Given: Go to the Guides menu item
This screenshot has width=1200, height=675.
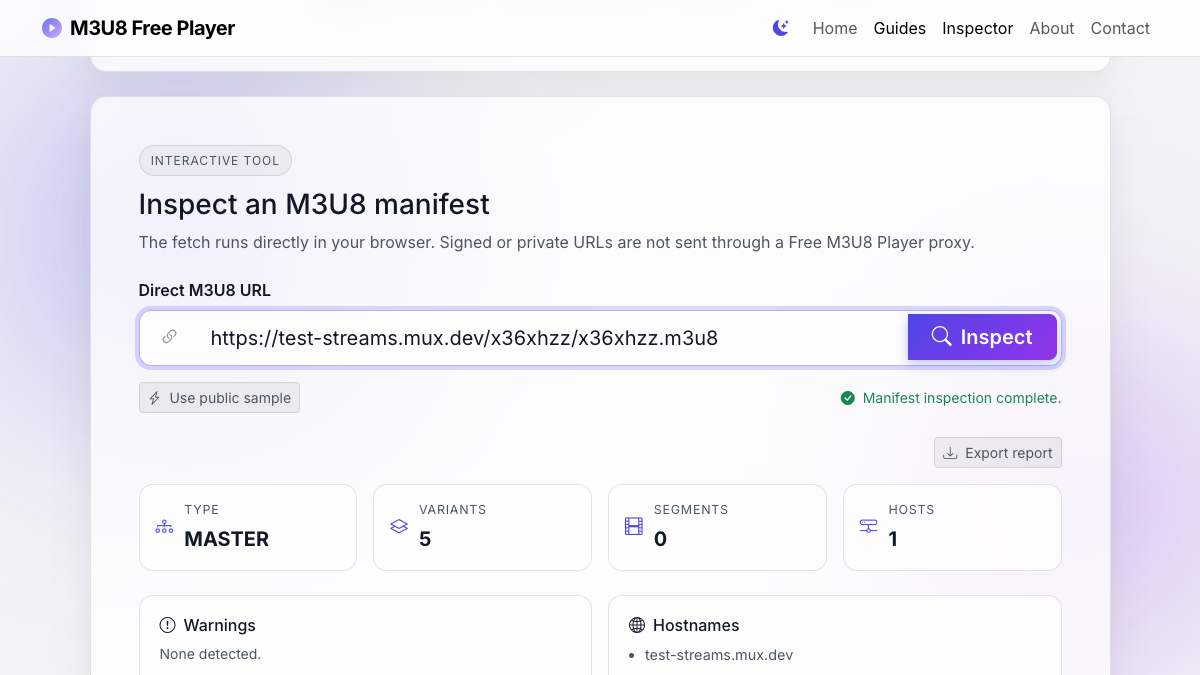Looking at the screenshot, I should tap(900, 28).
